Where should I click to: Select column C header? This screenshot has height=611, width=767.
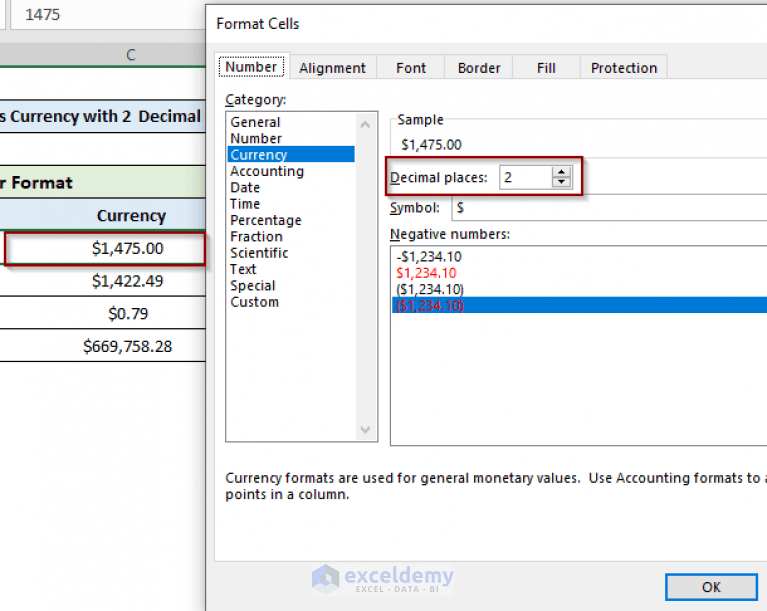coord(103,54)
